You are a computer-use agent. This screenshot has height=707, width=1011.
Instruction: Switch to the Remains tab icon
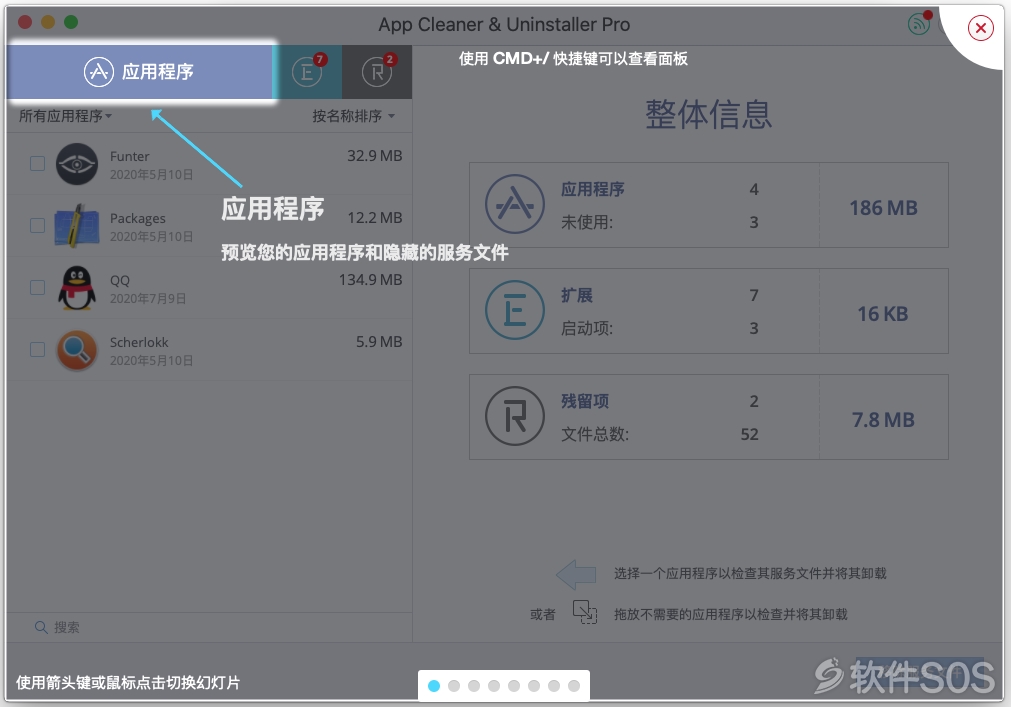coord(377,72)
